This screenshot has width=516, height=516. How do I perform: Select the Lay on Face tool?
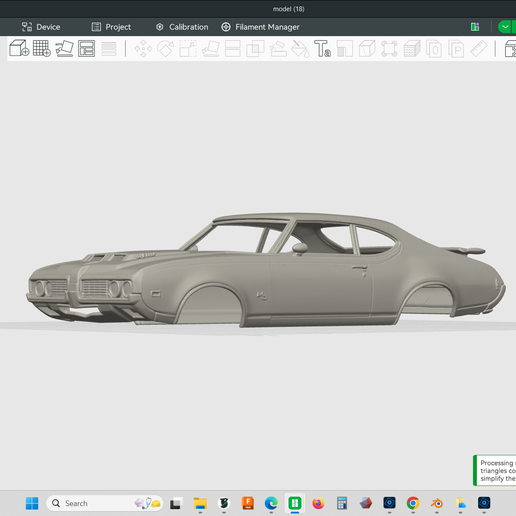click(210, 49)
